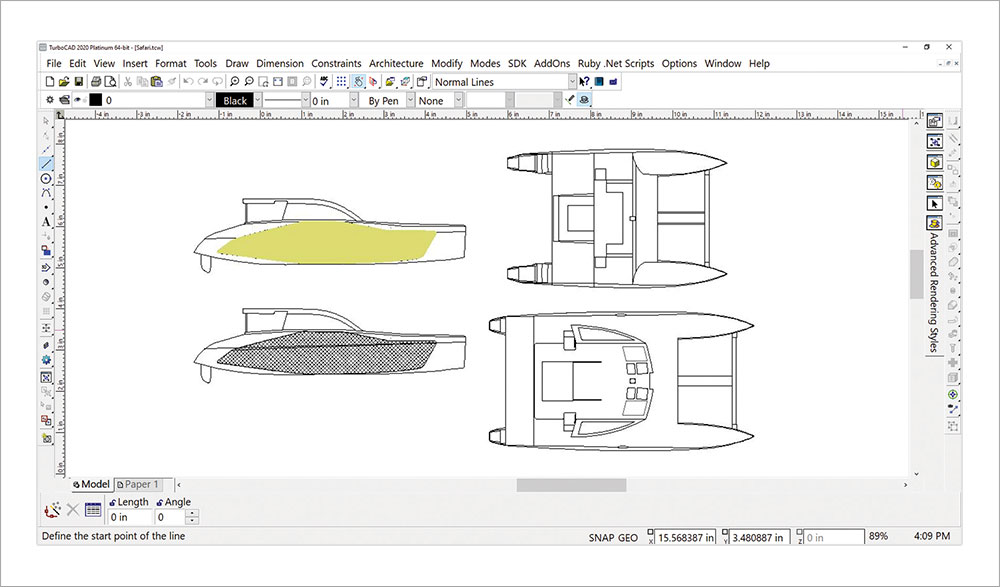Click the Help pointer icon
Screen dimensions: 1000x587
(x=584, y=82)
